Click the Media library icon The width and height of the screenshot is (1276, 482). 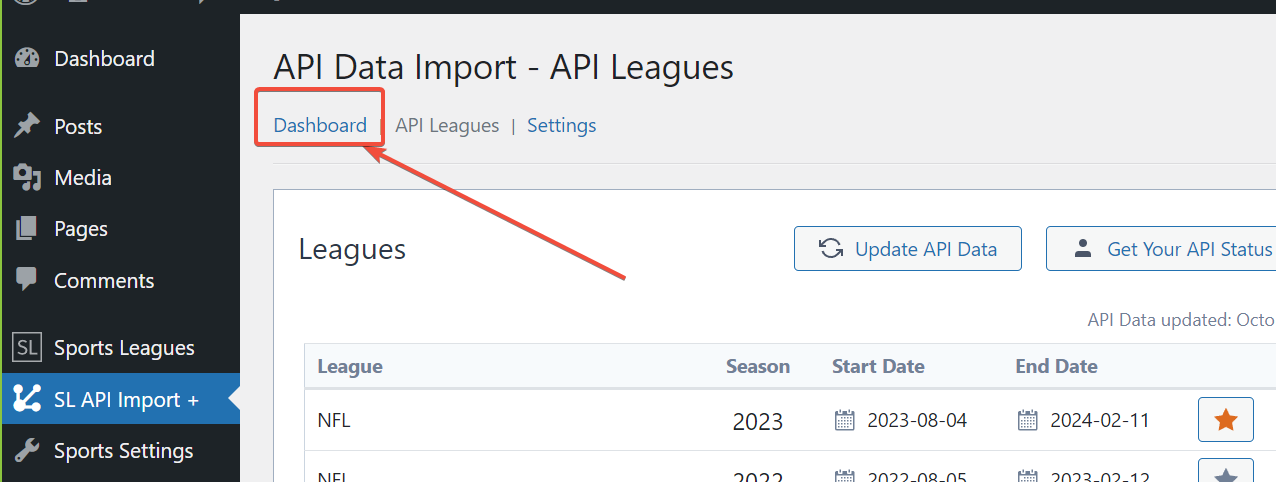click(x=27, y=178)
